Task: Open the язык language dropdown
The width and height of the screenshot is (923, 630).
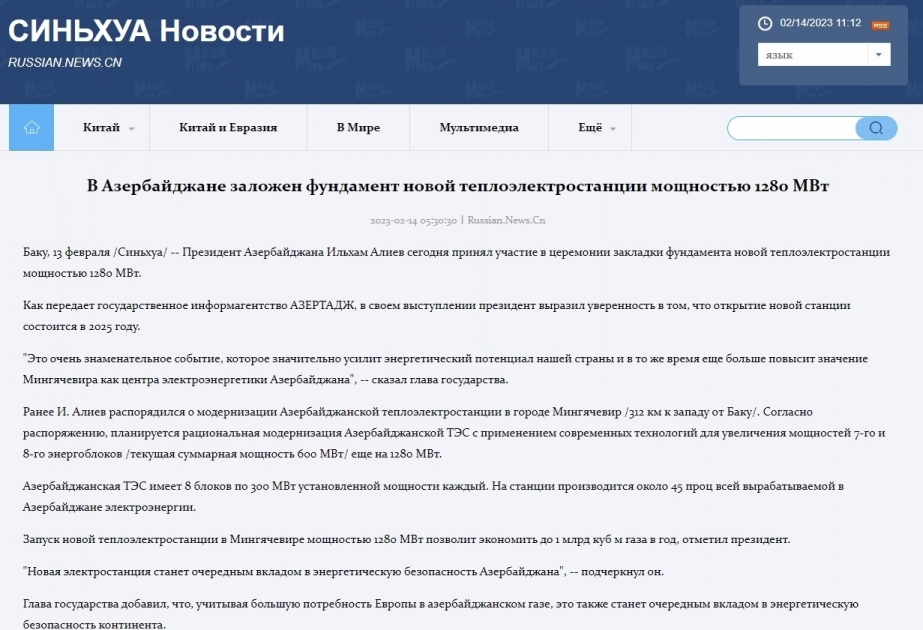Action: 824,55
